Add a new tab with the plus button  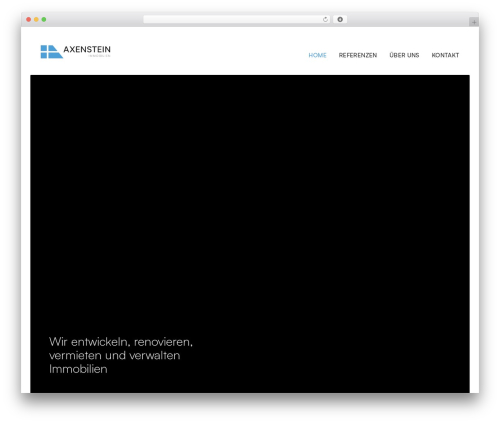click(474, 22)
